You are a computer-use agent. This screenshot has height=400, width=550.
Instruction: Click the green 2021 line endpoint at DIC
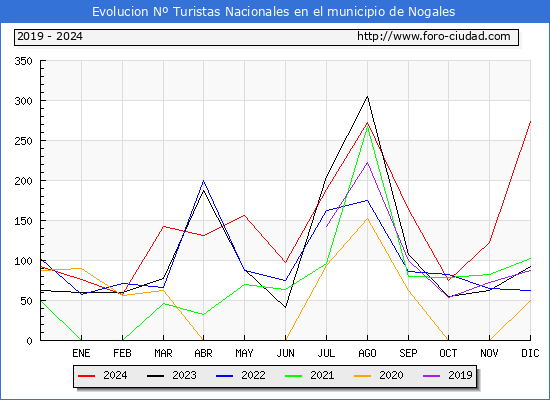point(530,259)
